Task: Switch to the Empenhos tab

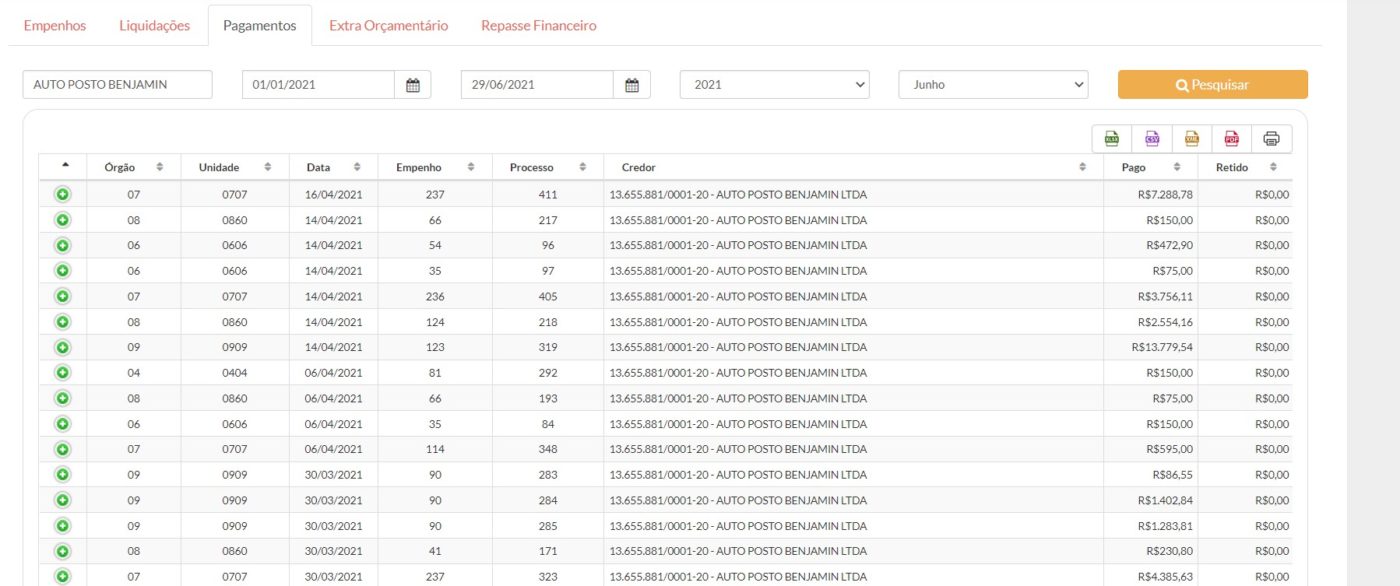Action: 55,26
